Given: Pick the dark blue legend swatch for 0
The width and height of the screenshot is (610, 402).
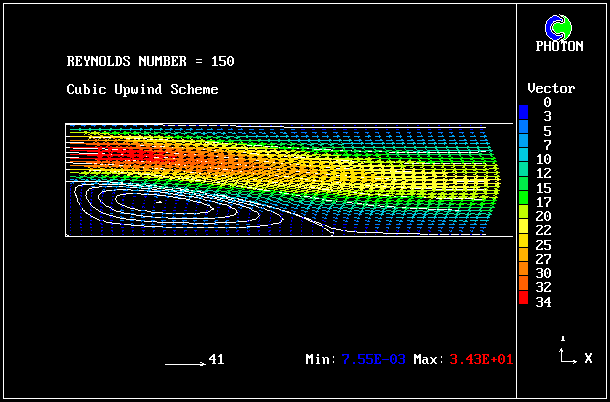Looking at the screenshot, I should pyautogui.click(x=524, y=103).
